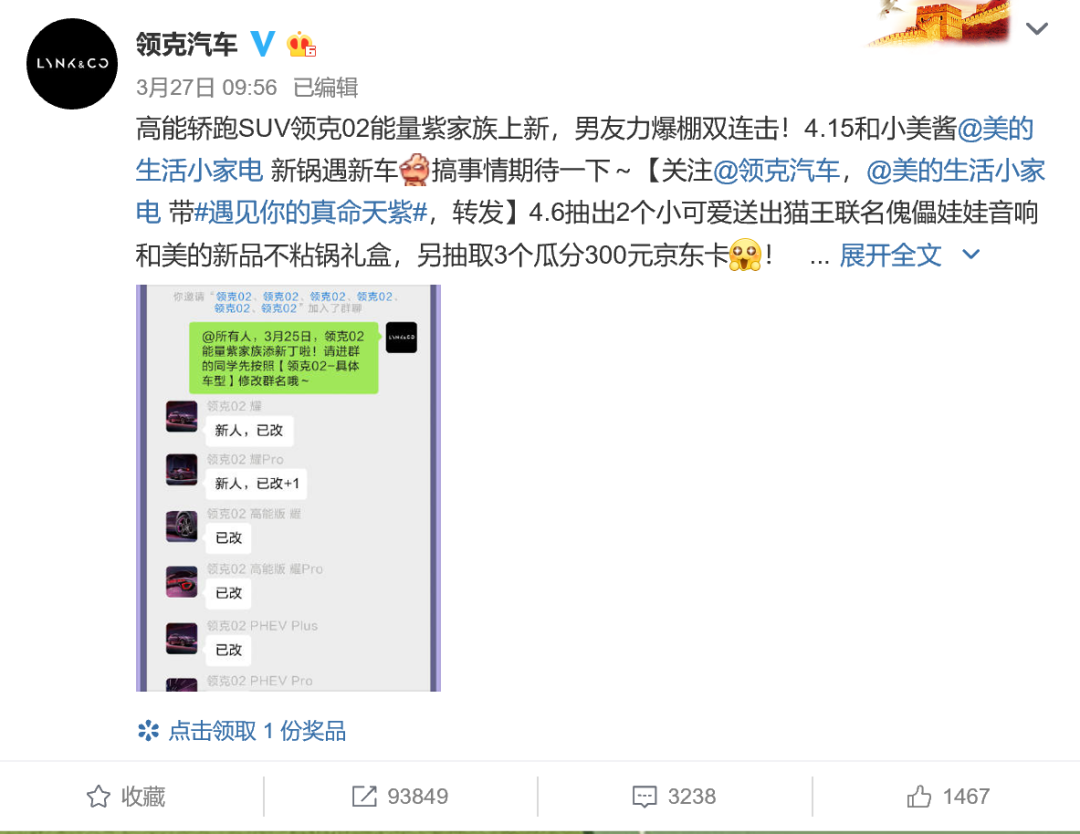Open the post options chevron menu
Viewport: 1080px width, 834px height.
coord(1037,28)
